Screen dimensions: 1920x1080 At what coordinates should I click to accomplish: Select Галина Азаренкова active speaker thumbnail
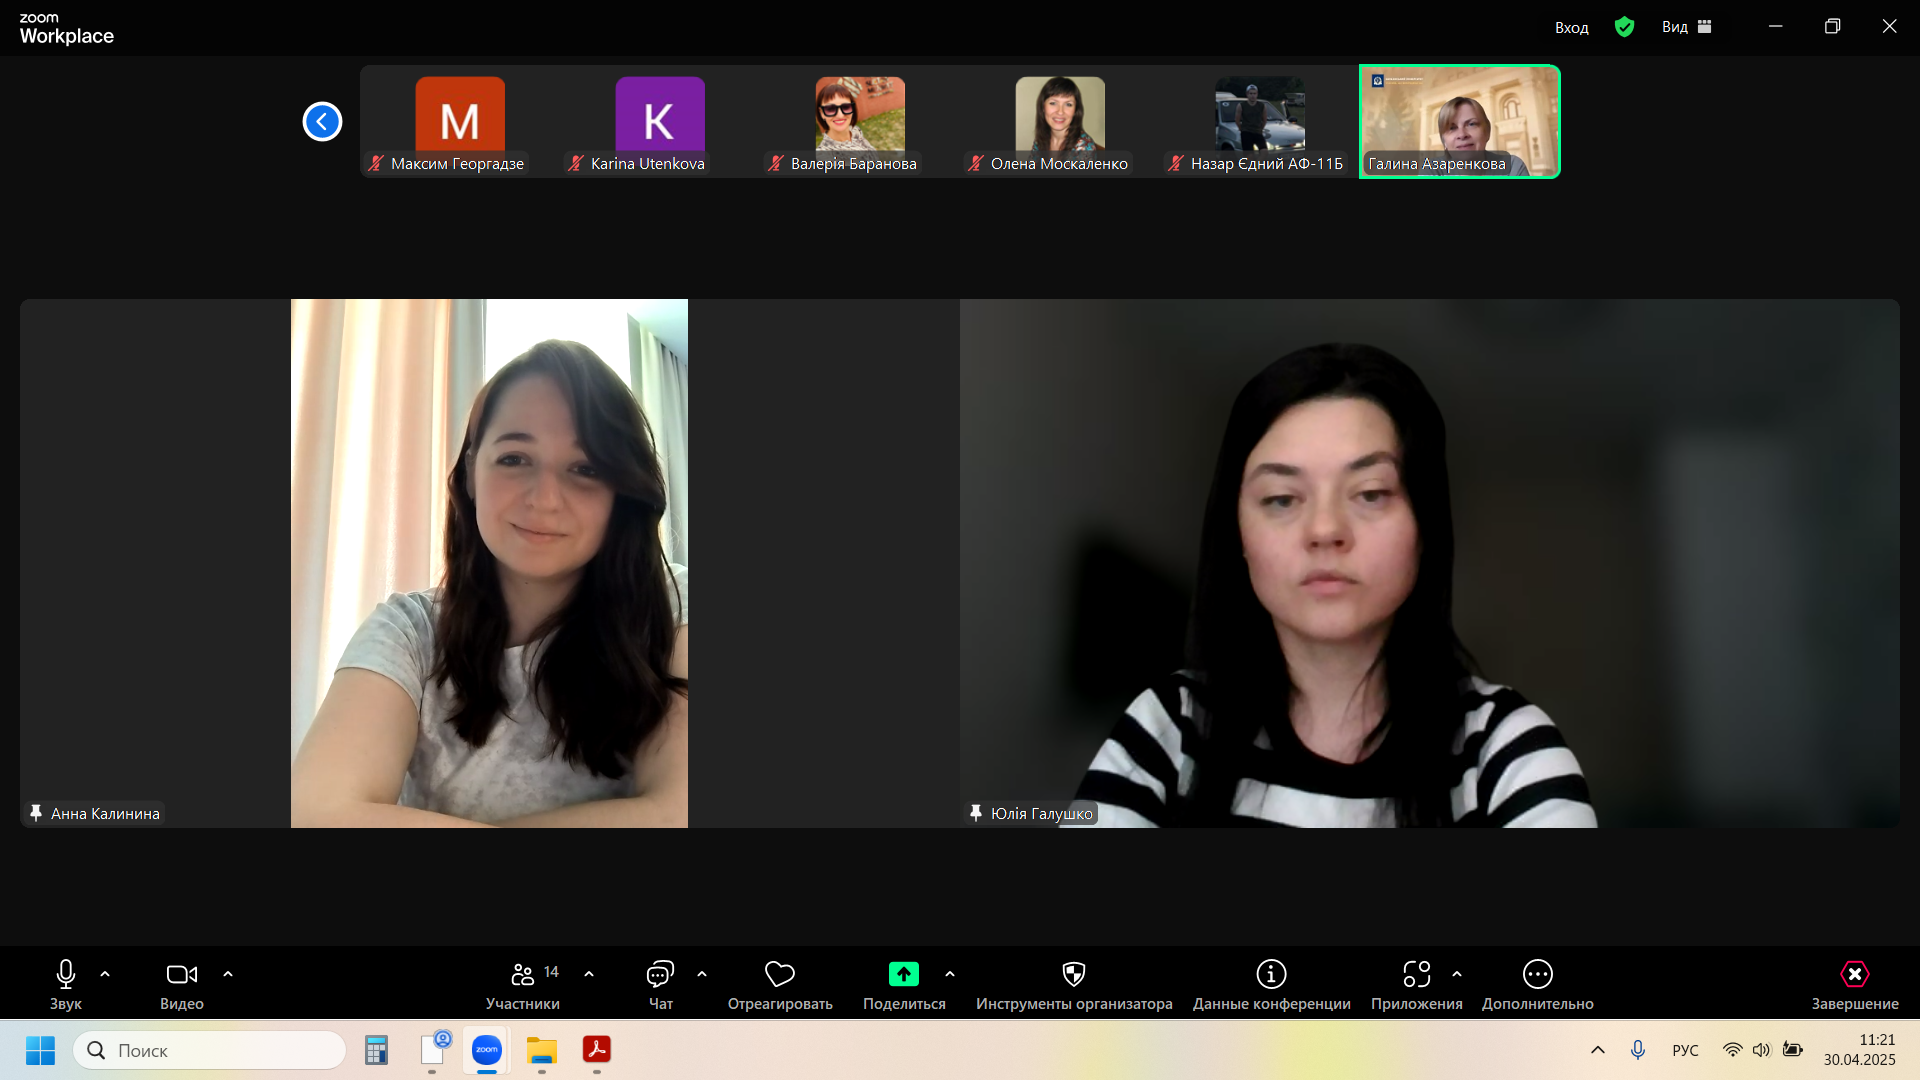coord(1460,122)
